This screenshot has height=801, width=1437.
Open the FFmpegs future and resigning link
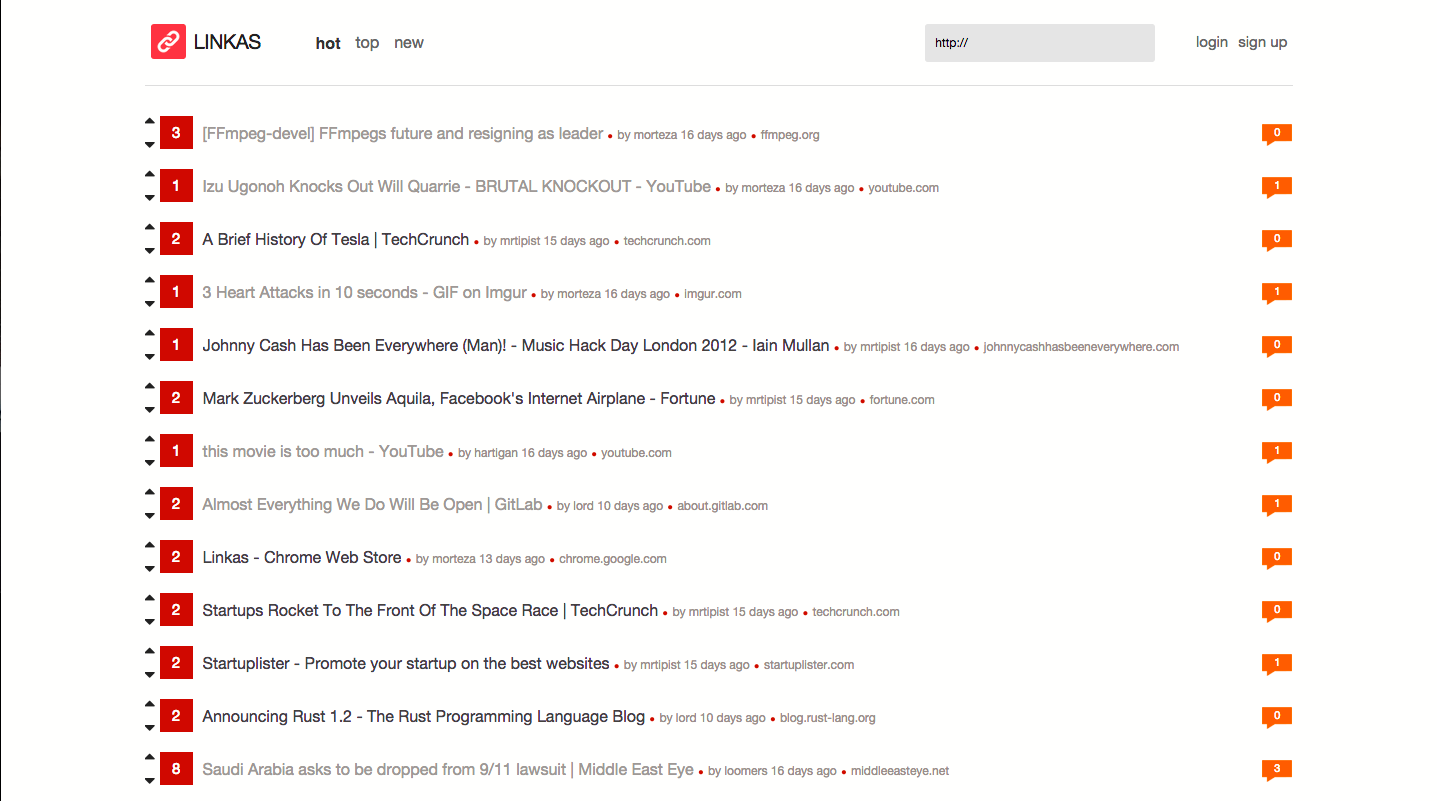pyautogui.click(x=403, y=134)
